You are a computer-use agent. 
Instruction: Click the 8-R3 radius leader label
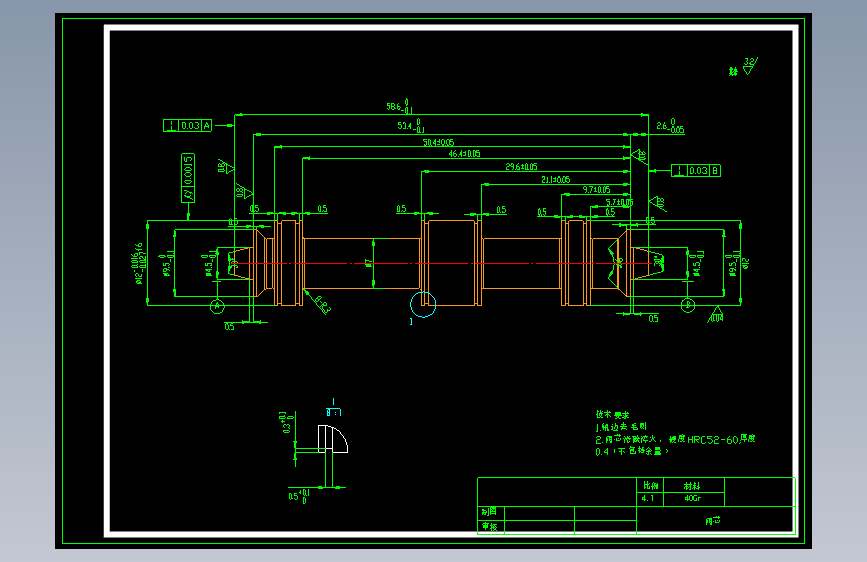click(322, 304)
